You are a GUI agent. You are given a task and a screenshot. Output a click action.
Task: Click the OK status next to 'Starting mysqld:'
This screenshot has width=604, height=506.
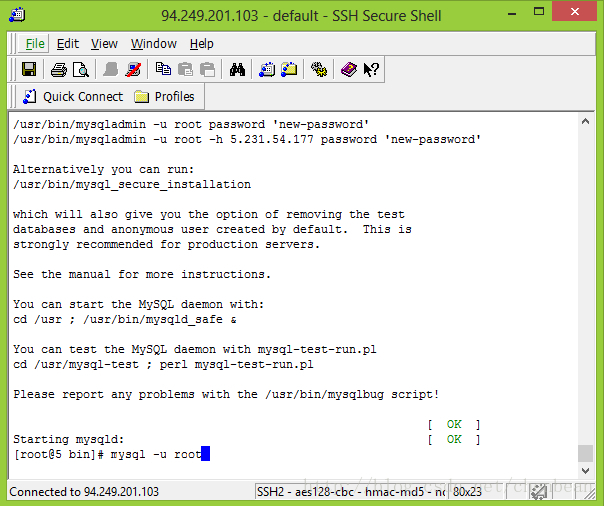pyautogui.click(x=454, y=439)
